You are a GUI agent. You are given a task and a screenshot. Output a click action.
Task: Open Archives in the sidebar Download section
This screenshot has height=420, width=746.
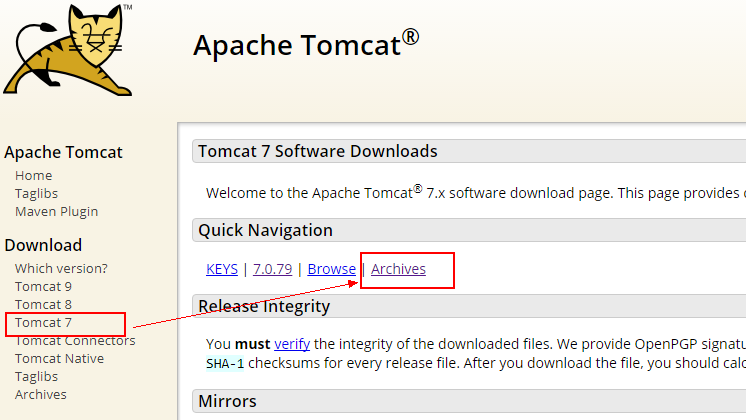[x=40, y=395]
